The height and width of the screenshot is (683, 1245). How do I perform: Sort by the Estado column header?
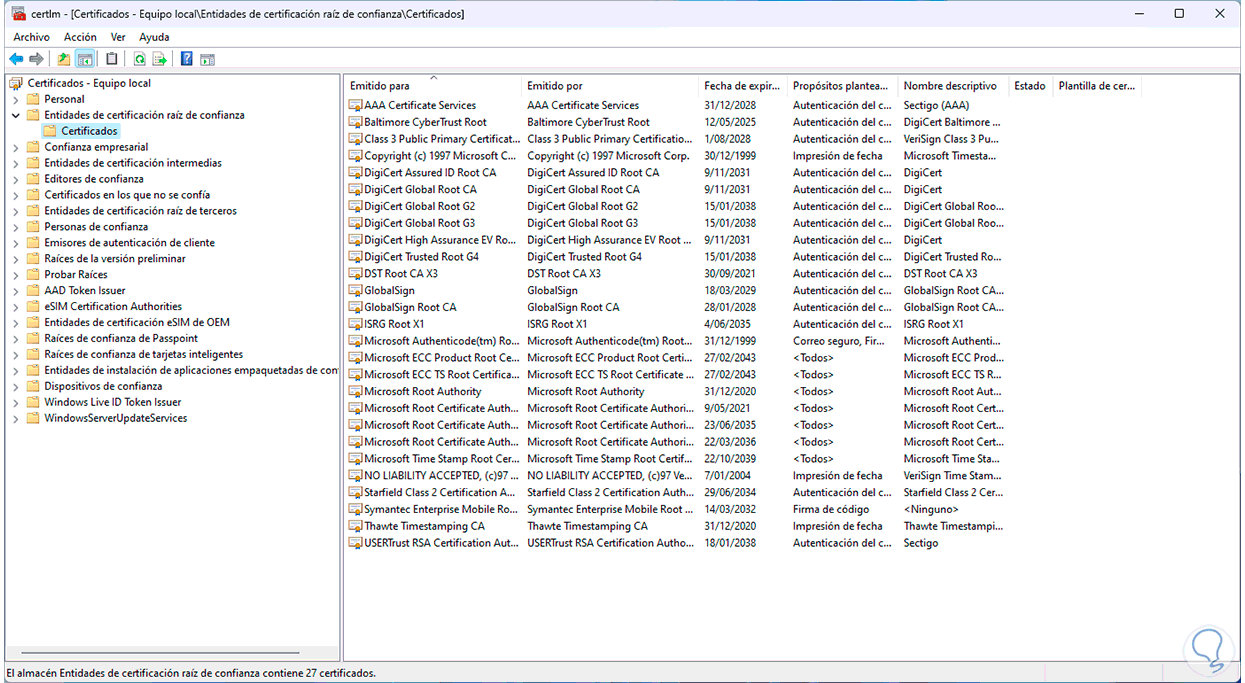[1030, 86]
